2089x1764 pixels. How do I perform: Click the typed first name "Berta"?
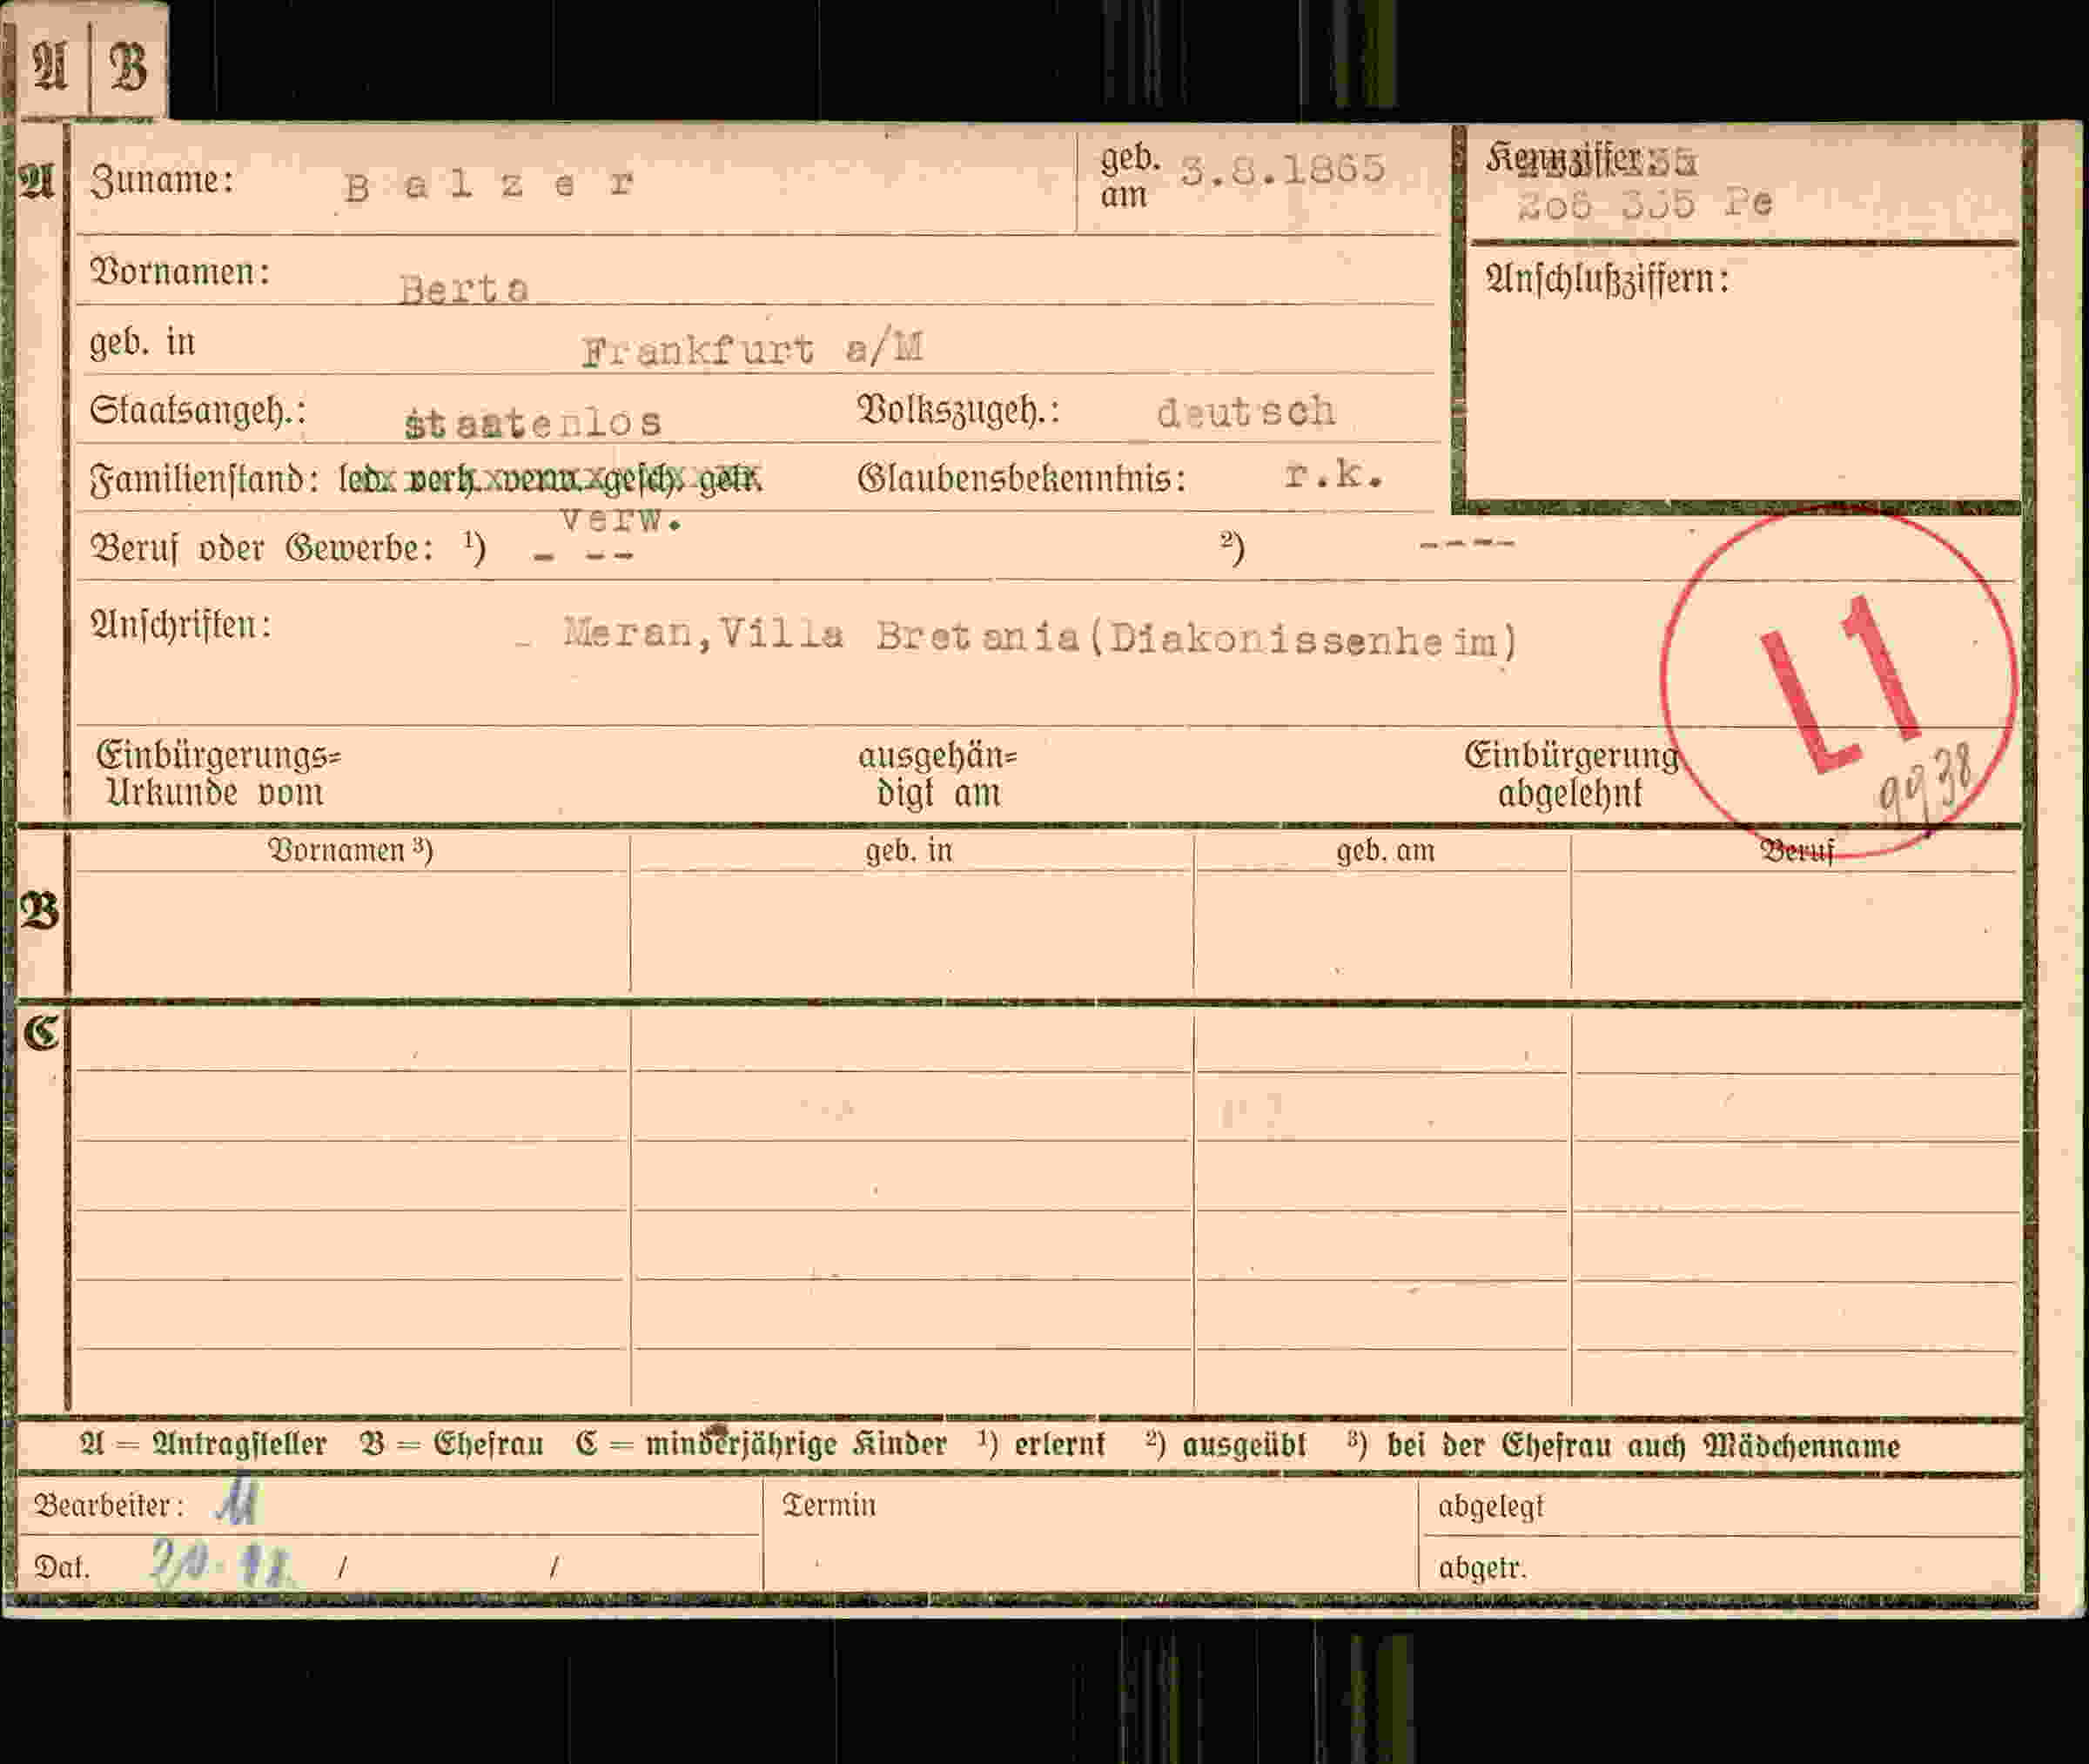coord(464,290)
